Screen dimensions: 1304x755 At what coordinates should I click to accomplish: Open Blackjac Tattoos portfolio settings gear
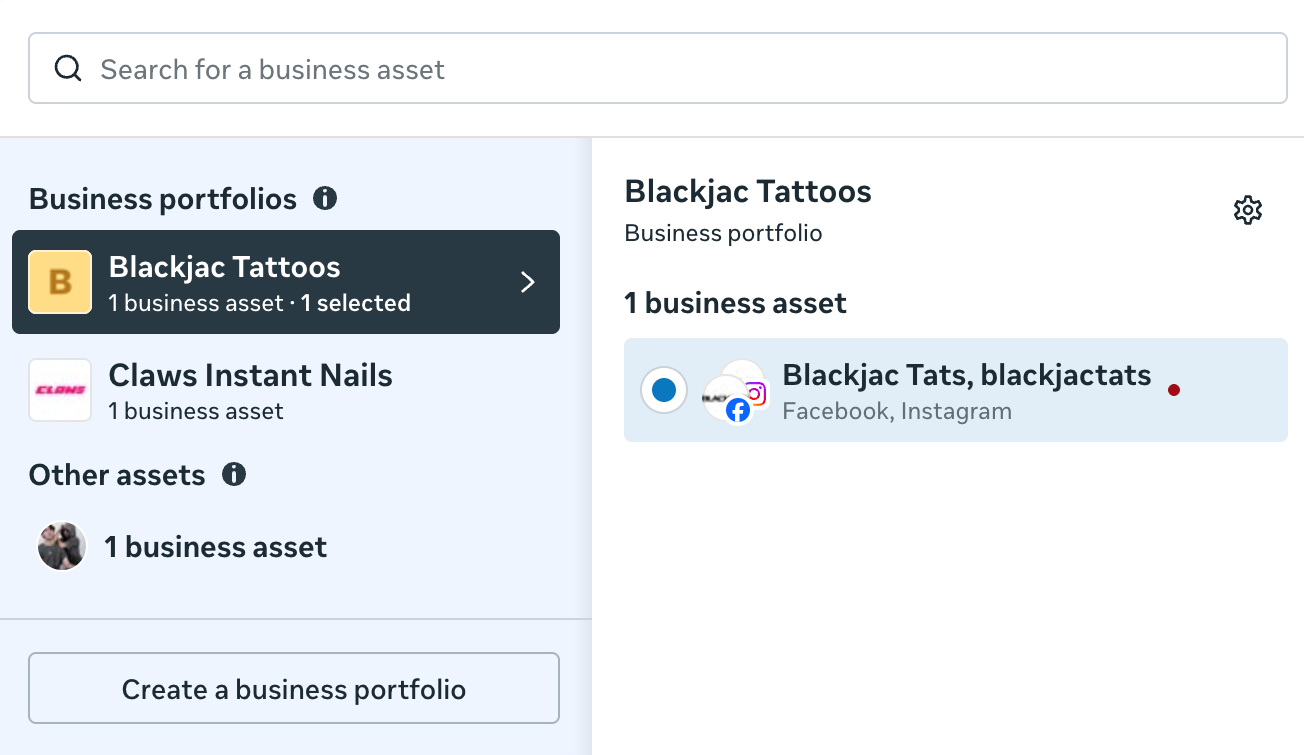click(x=1247, y=210)
